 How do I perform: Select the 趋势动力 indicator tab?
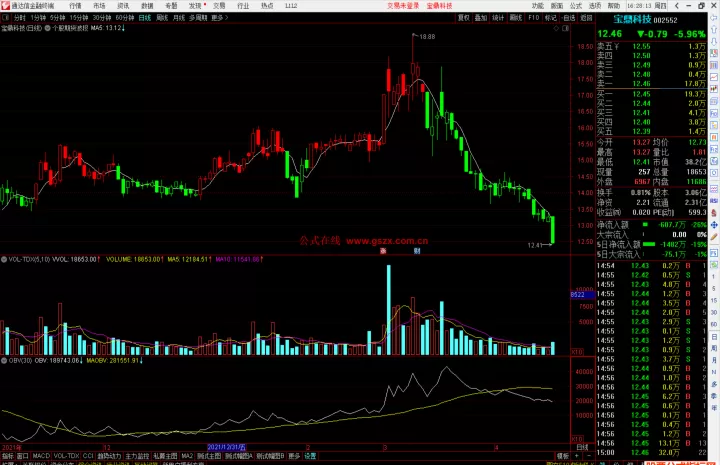pyautogui.click(x=109, y=456)
